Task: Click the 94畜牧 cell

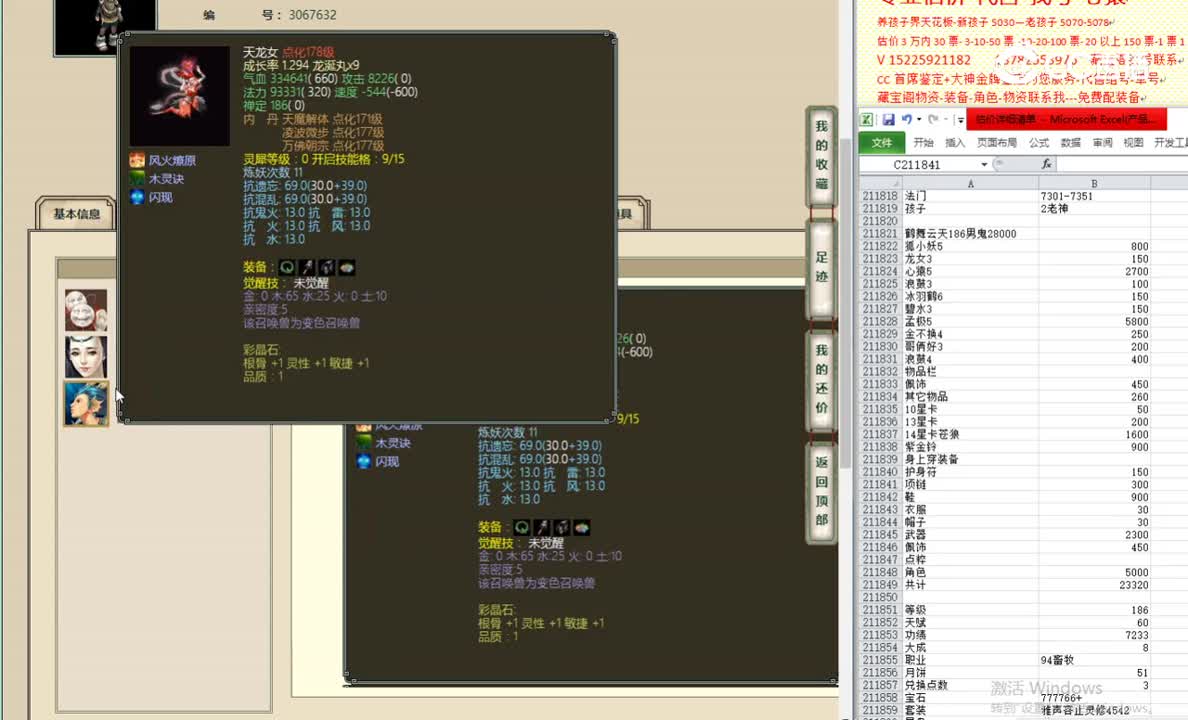Action: 1094,660
